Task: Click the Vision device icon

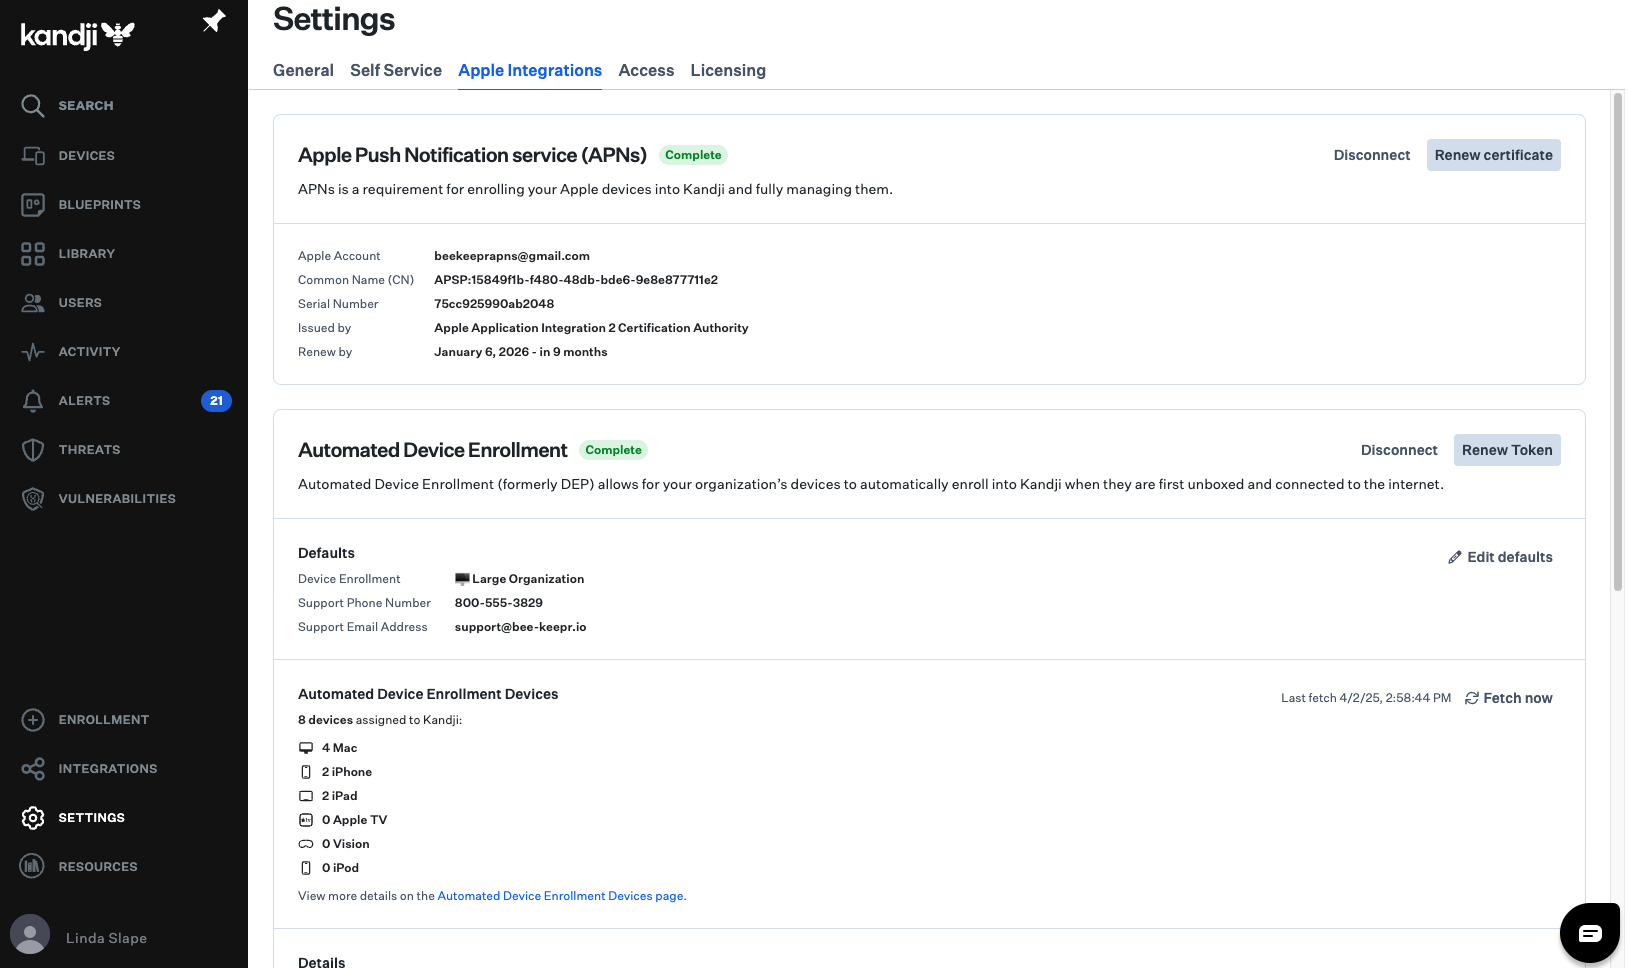Action: coord(306,844)
